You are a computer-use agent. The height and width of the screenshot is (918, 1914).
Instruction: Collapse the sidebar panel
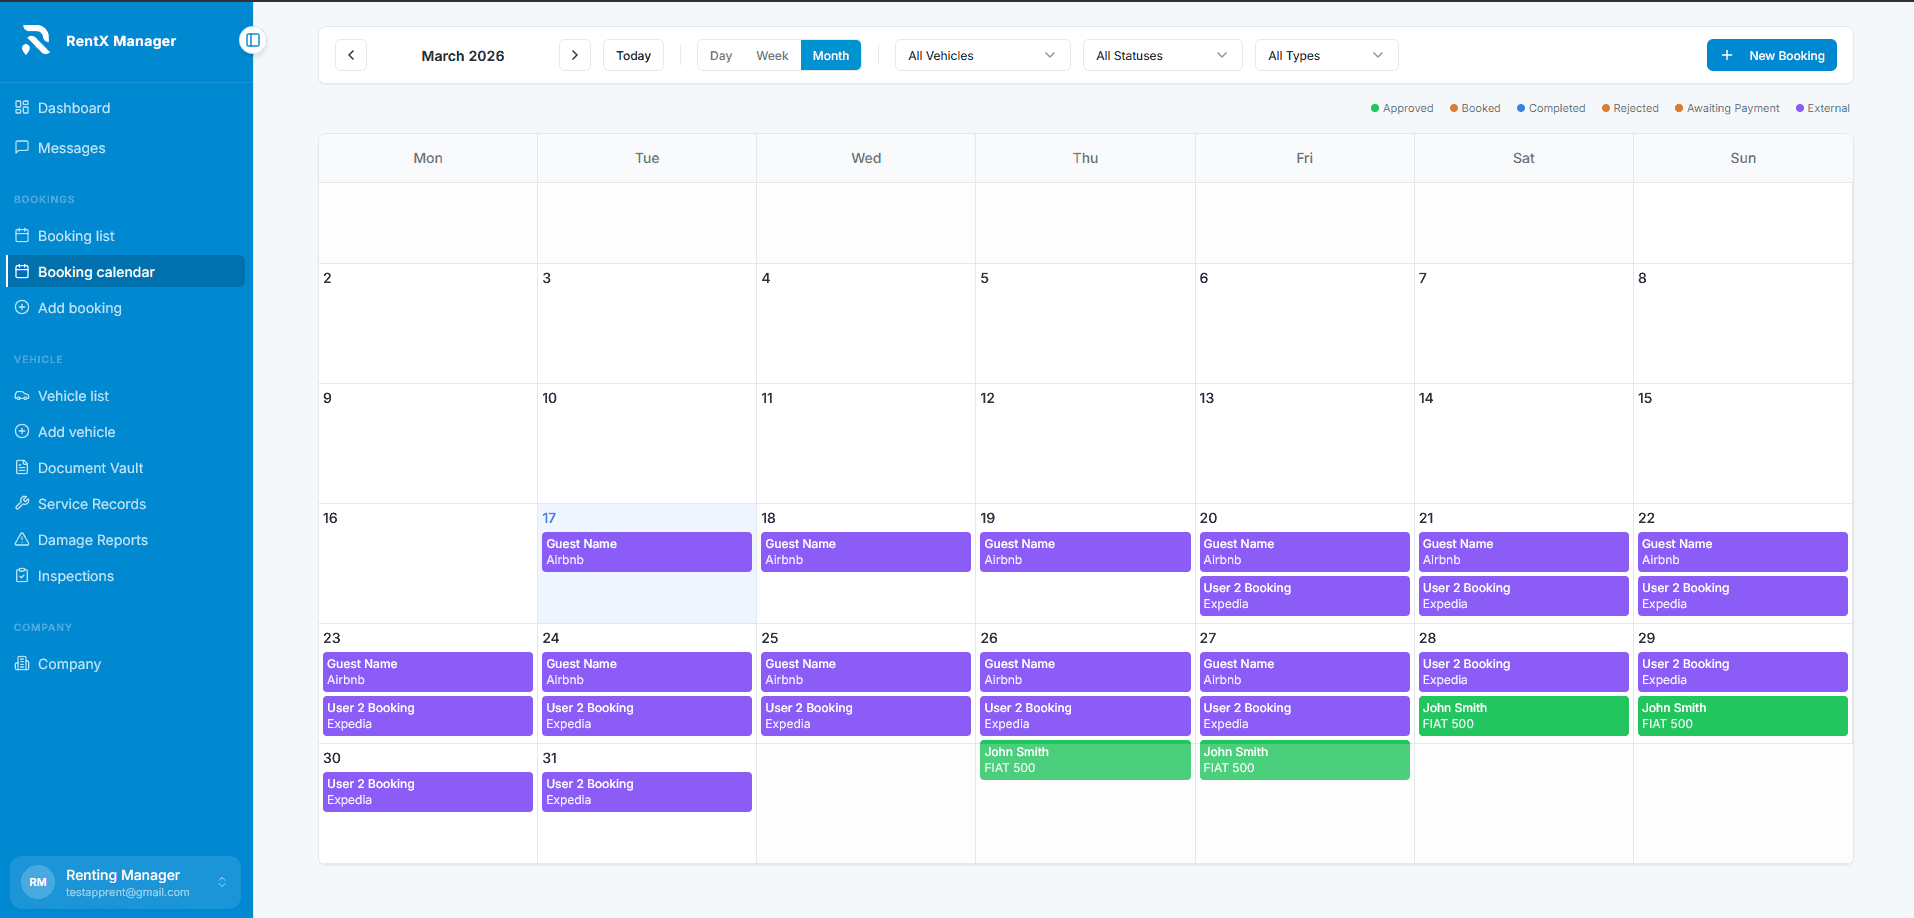click(253, 40)
